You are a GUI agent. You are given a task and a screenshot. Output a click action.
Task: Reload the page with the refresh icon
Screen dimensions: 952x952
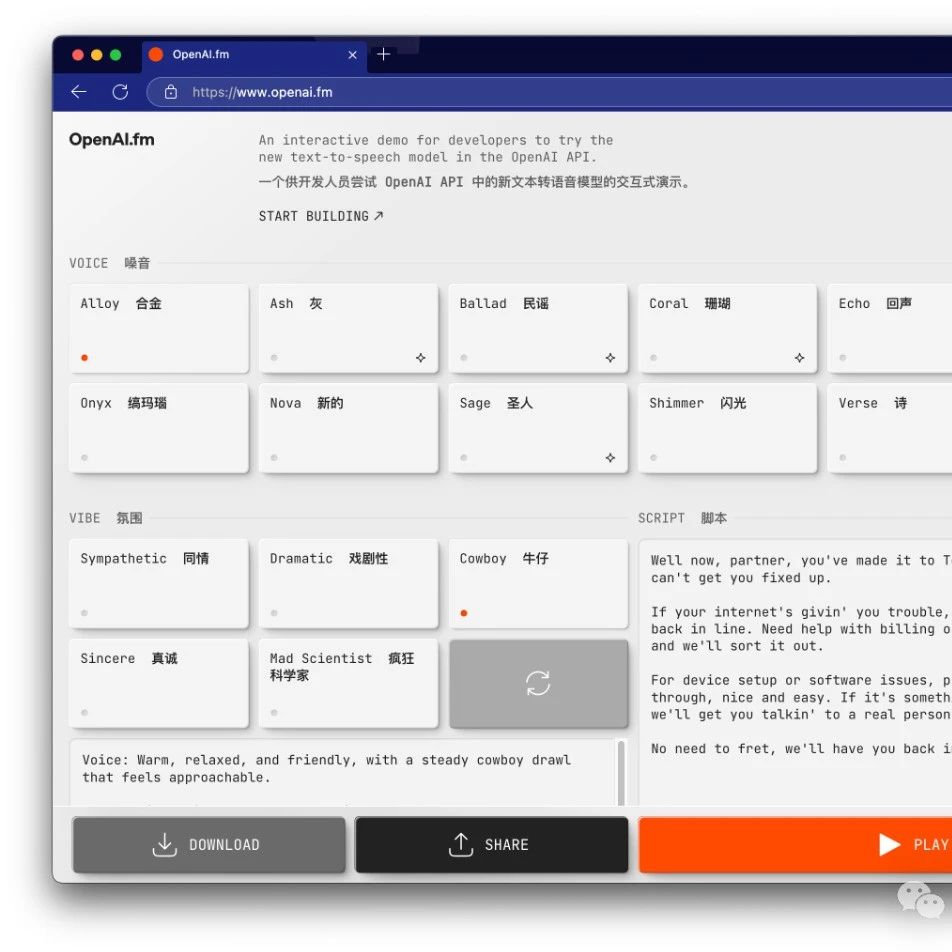[120, 92]
